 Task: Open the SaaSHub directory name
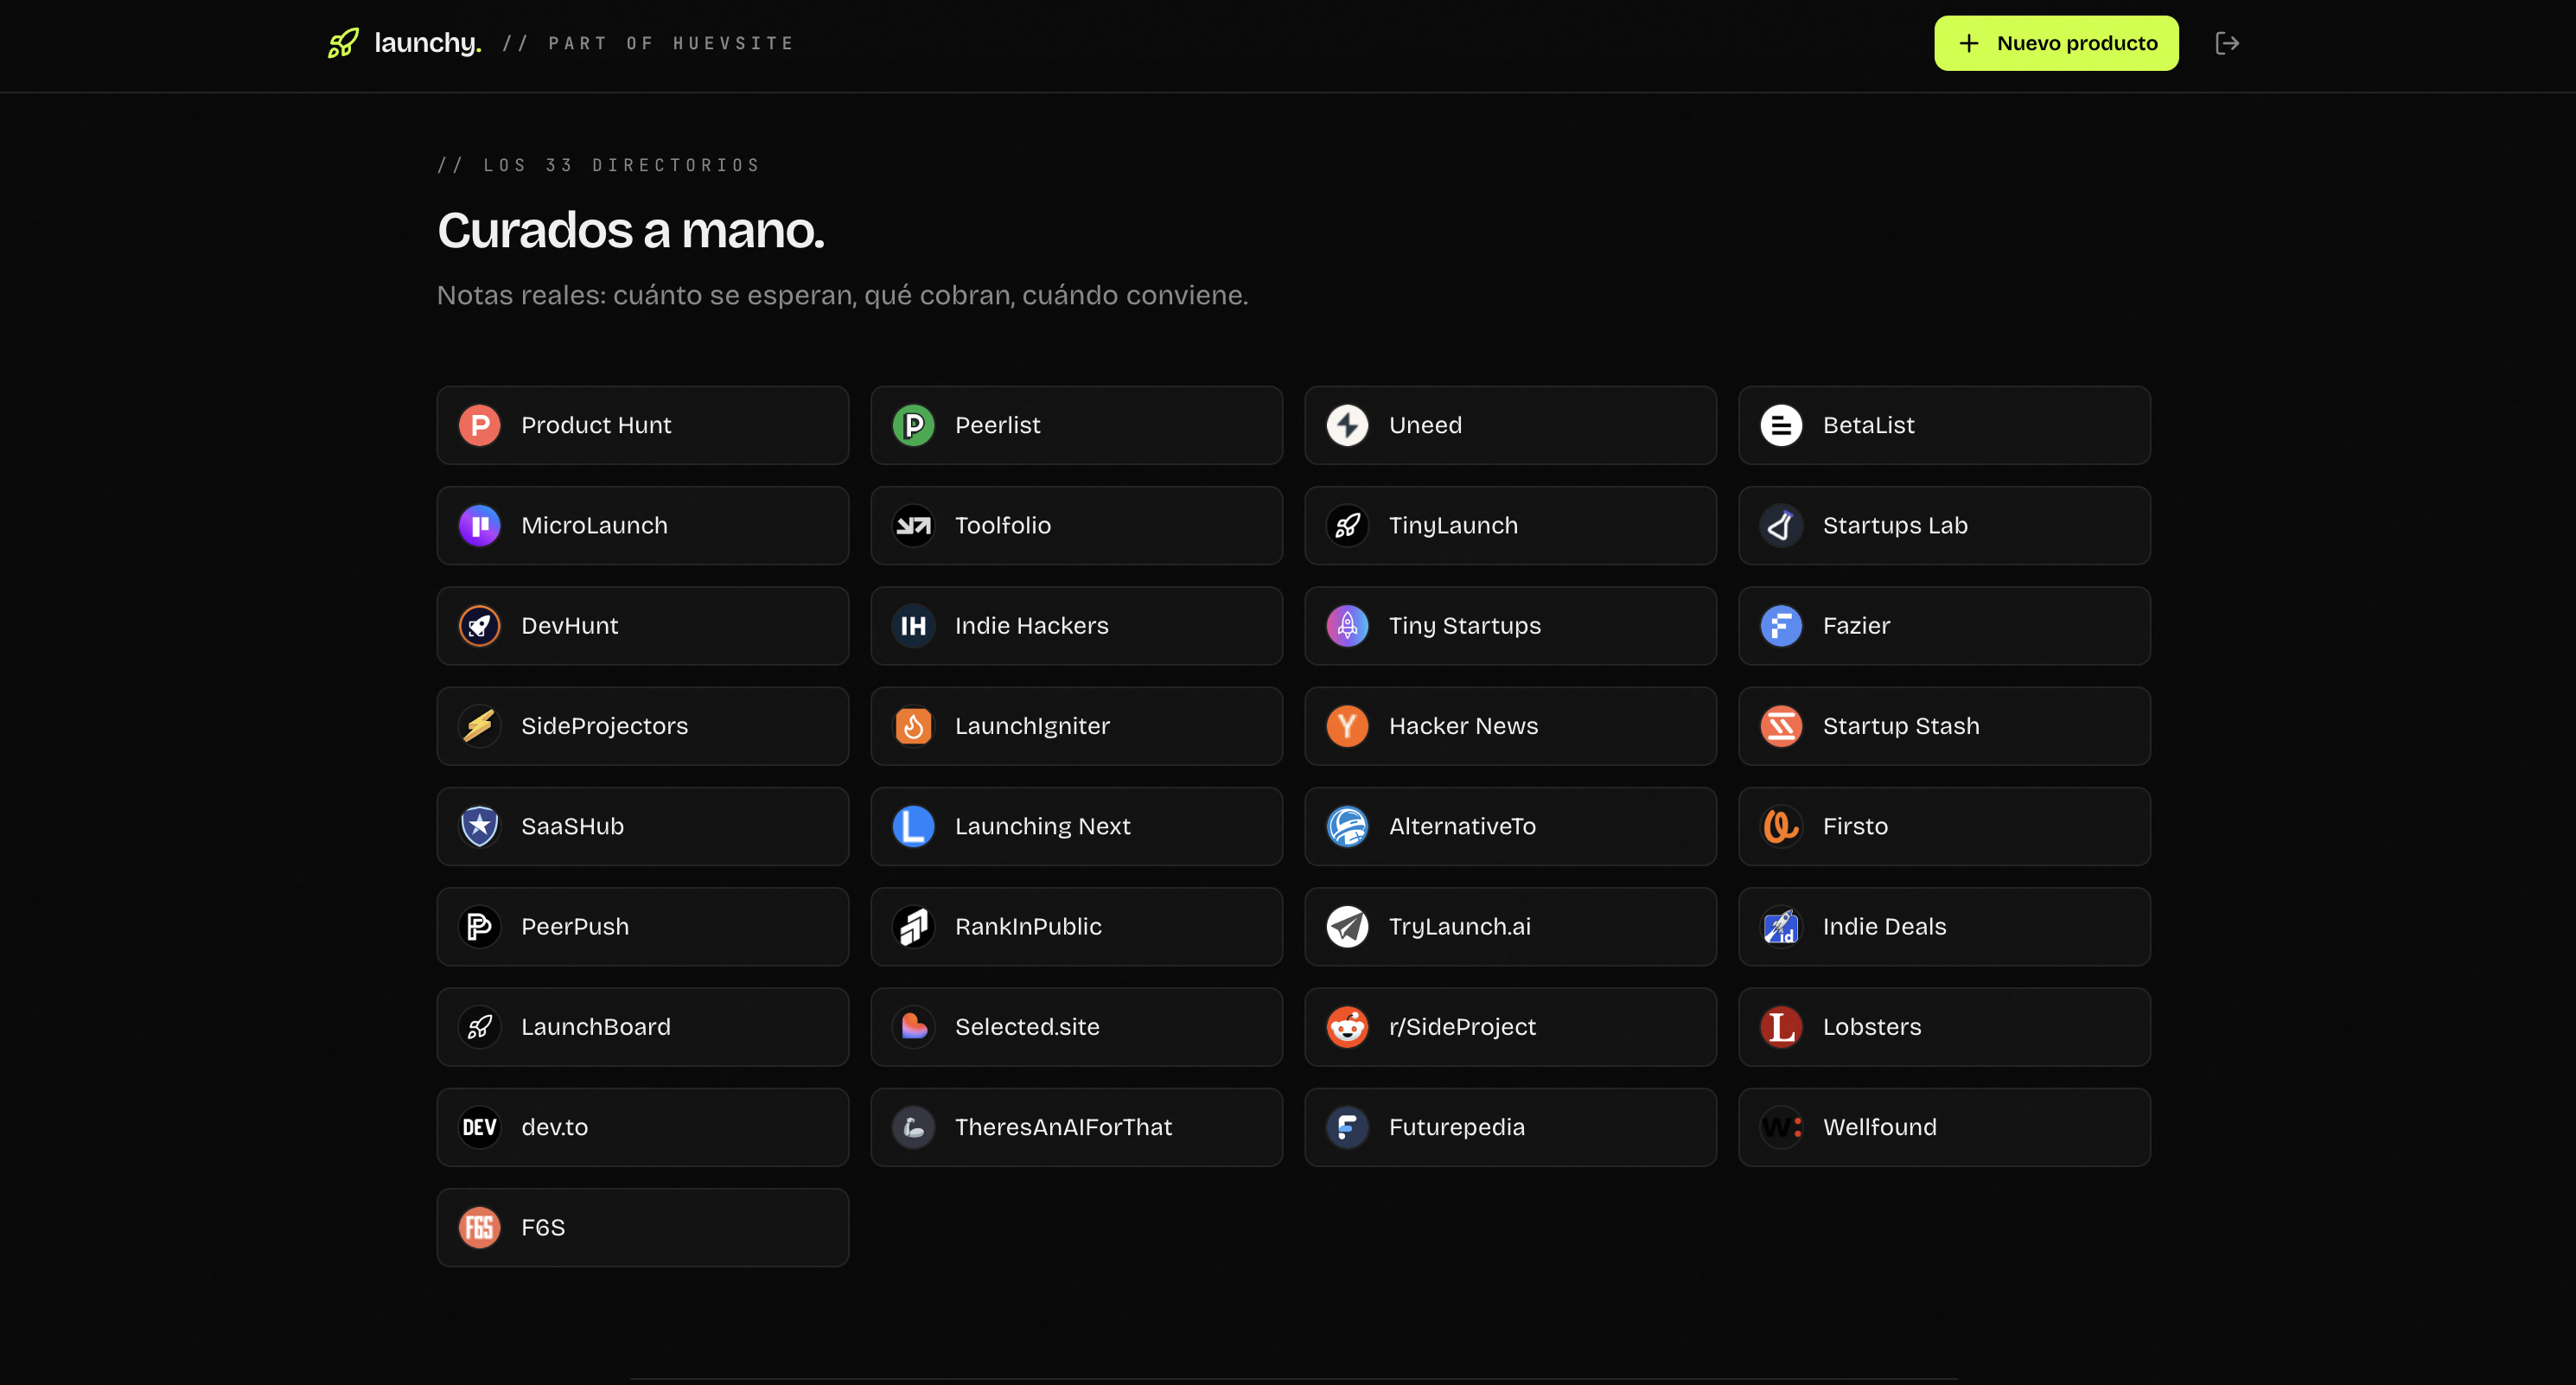click(573, 826)
